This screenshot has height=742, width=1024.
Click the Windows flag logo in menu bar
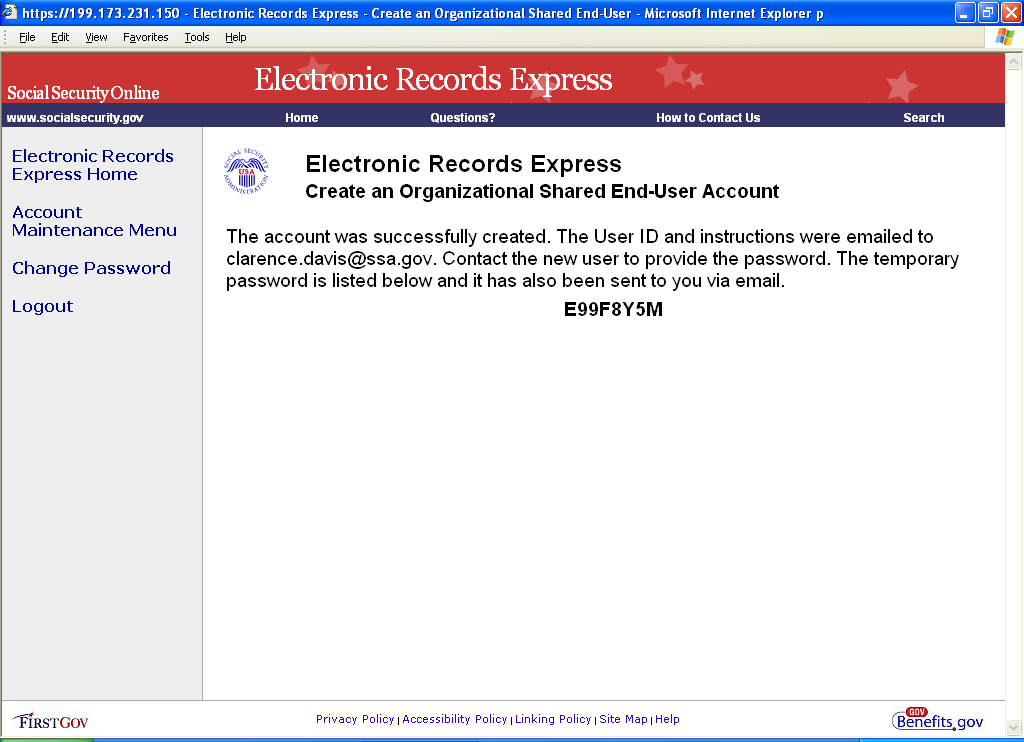tap(1004, 37)
